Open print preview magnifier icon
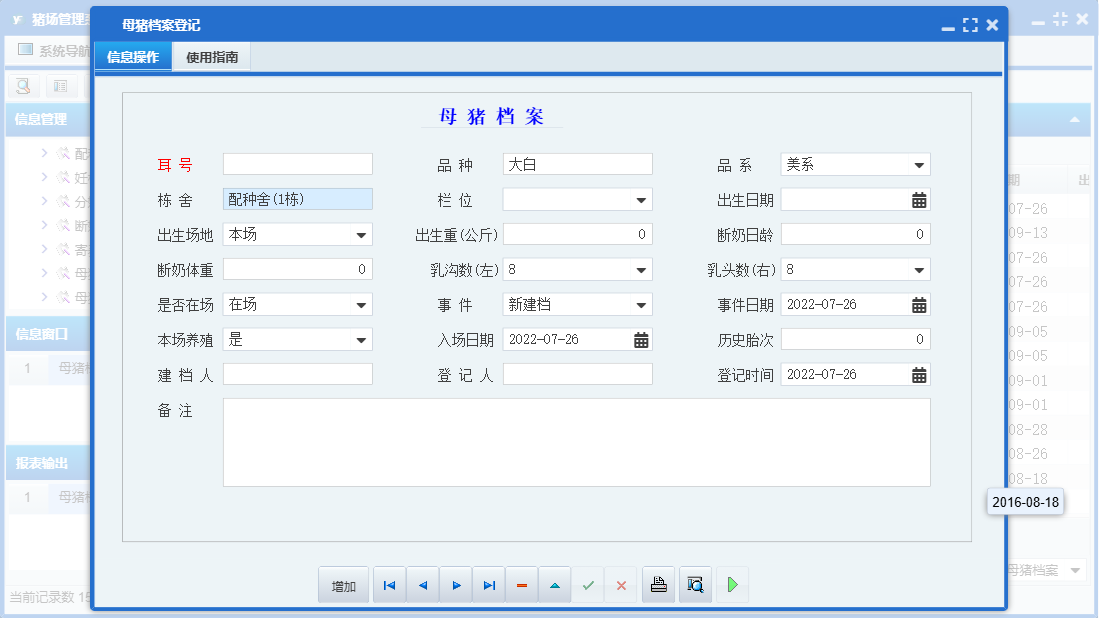The image size is (1099, 618). [695, 585]
